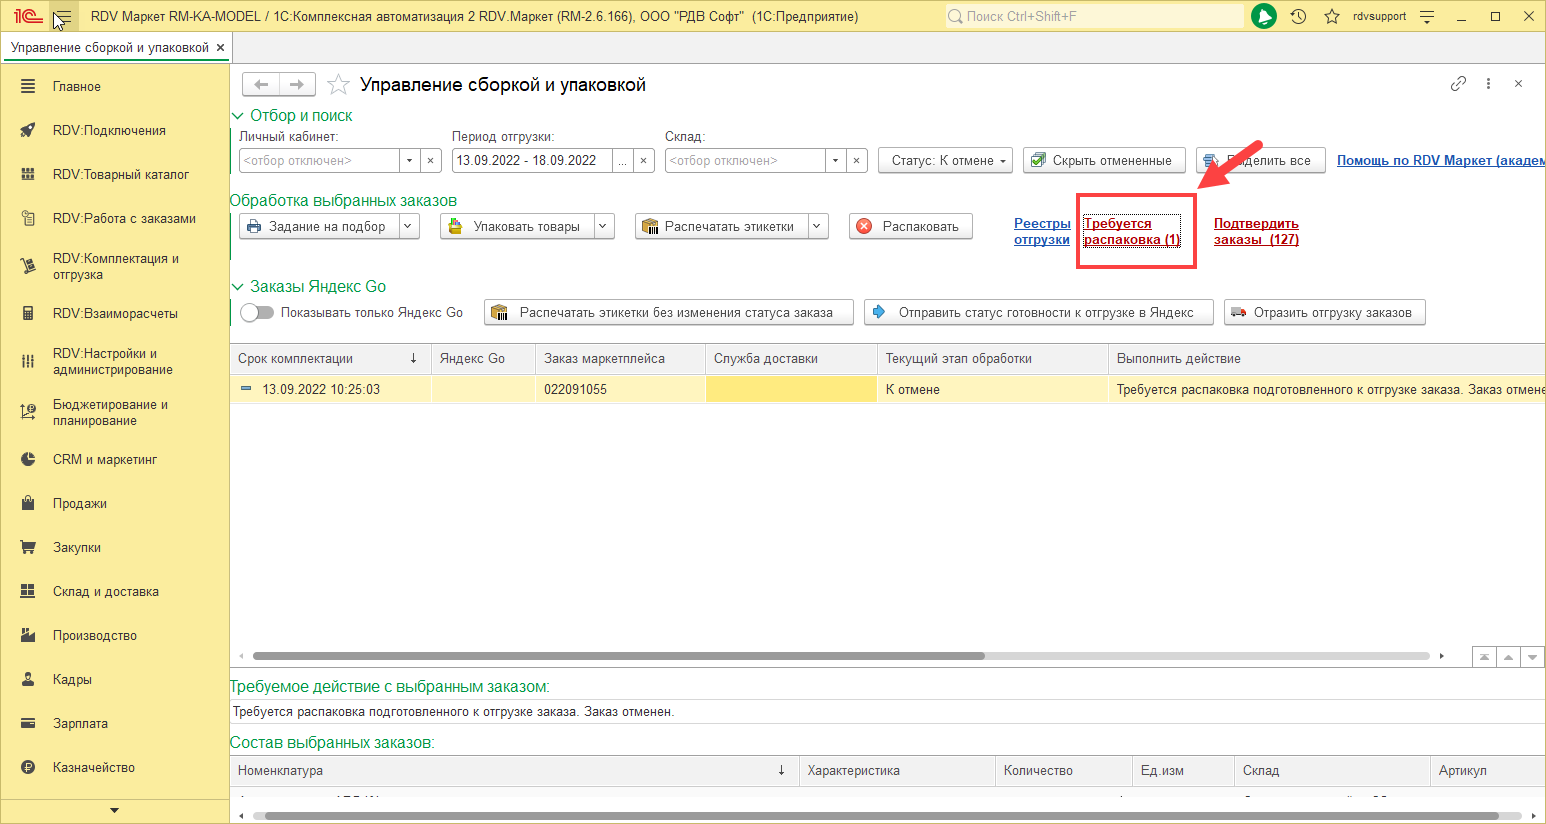Click the 'Распаковать' button
Viewport: 1546px width, 824px height.
[x=910, y=227]
